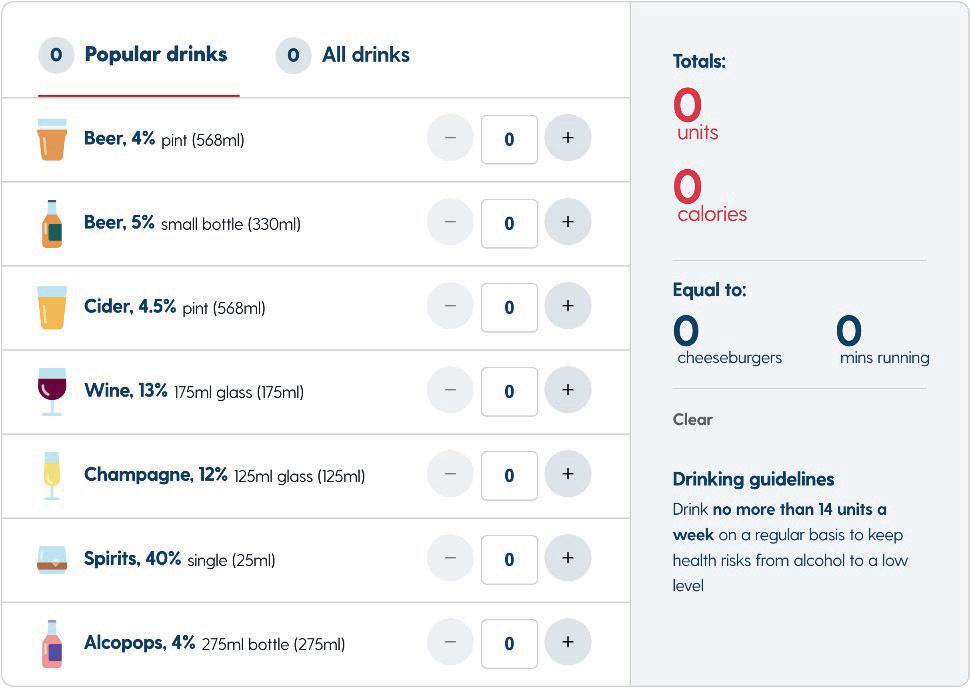Increase Alcopops 275ml bottle count
970x688 pixels.
coord(568,643)
